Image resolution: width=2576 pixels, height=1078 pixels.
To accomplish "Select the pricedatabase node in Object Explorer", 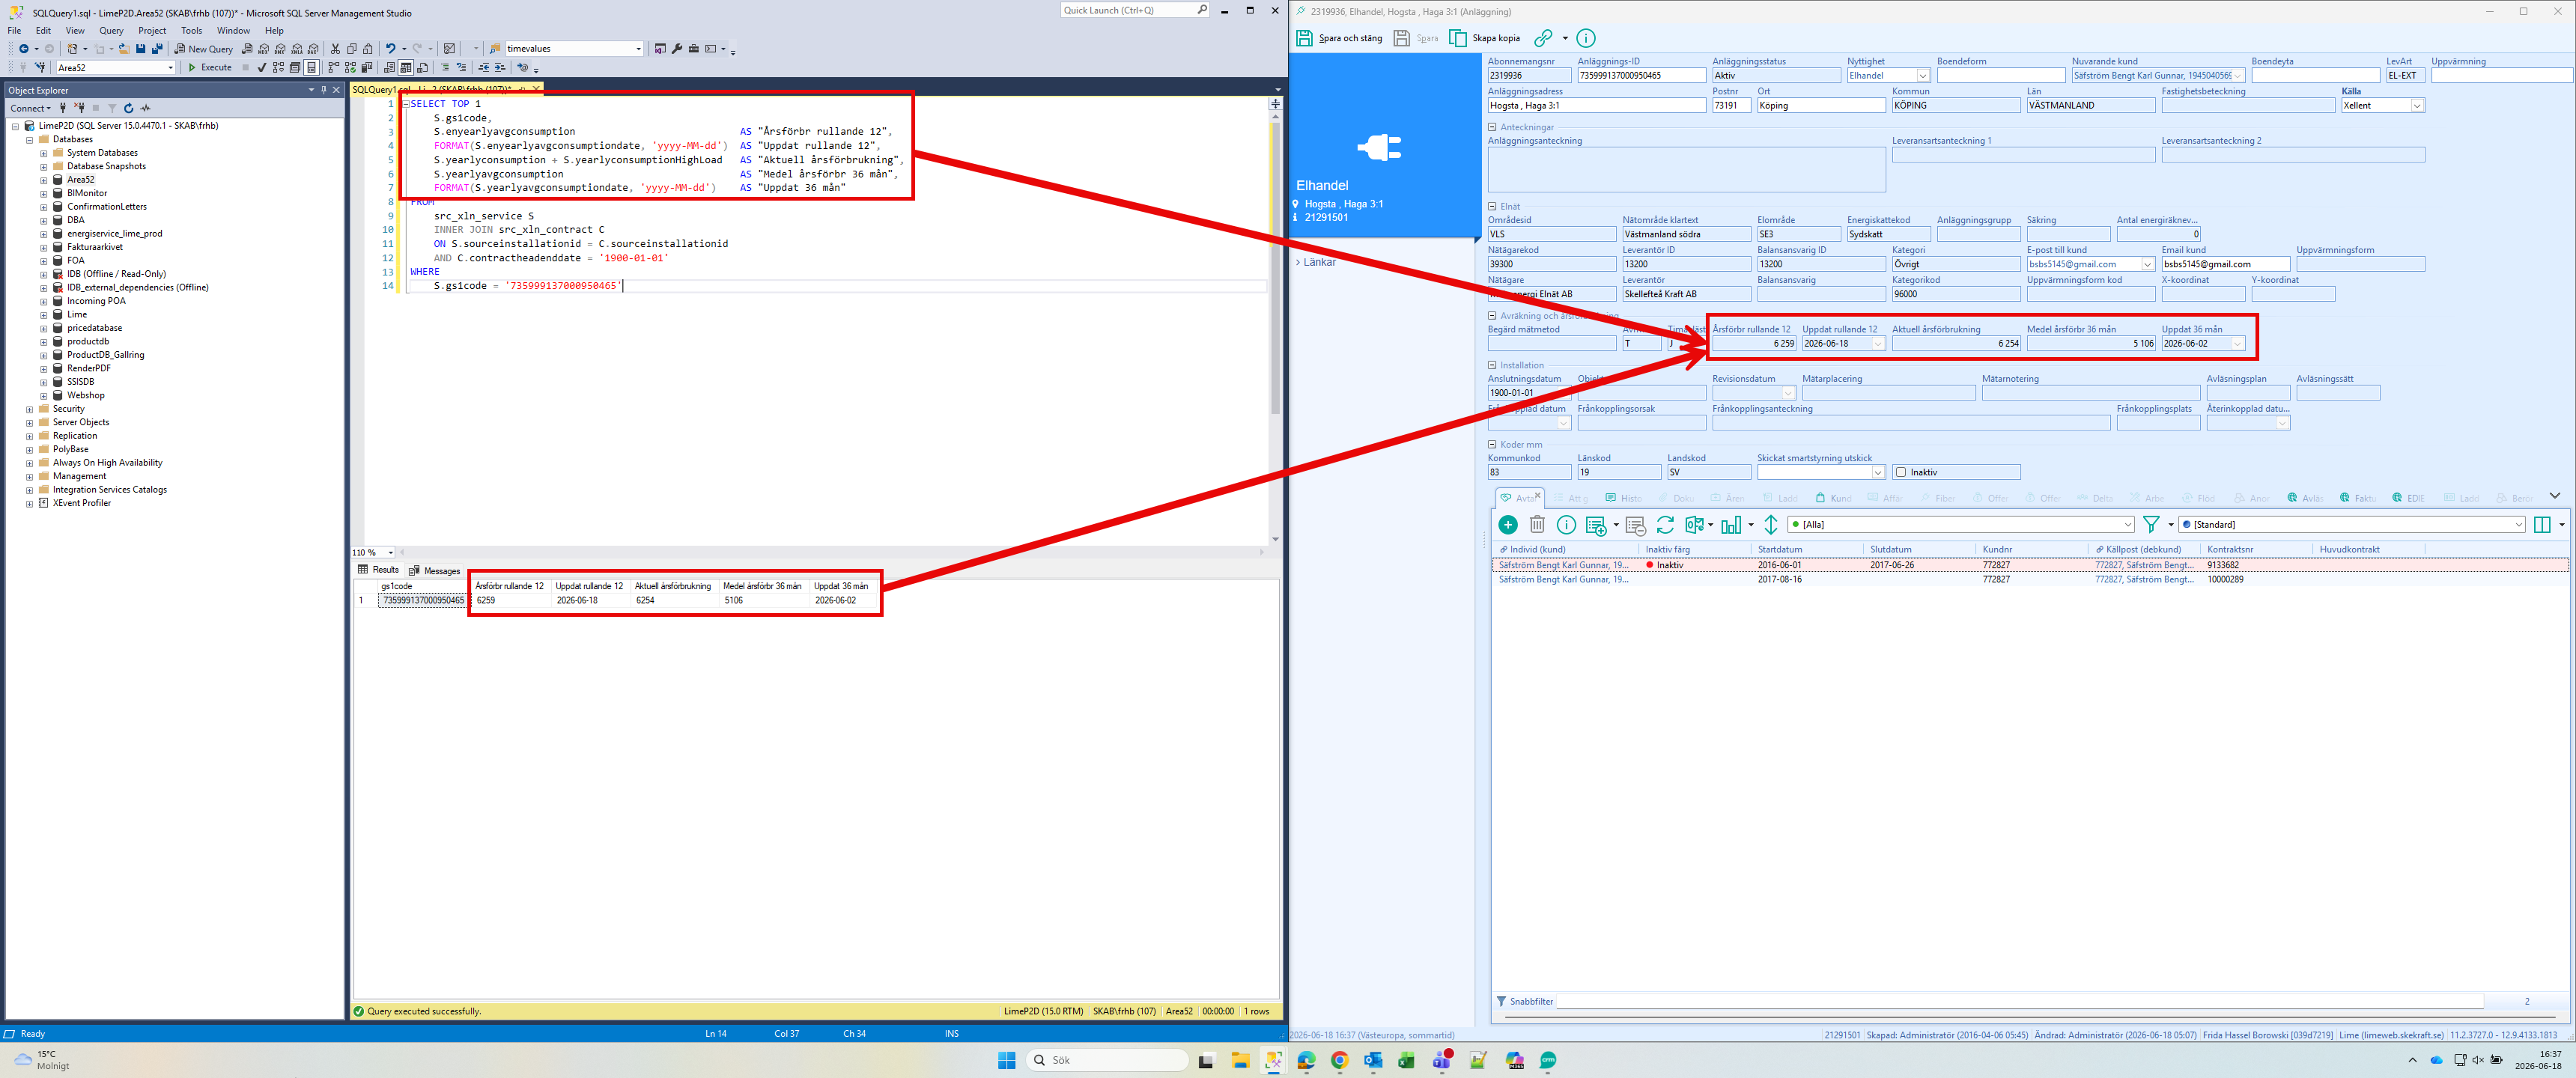I will pos(94,328).
